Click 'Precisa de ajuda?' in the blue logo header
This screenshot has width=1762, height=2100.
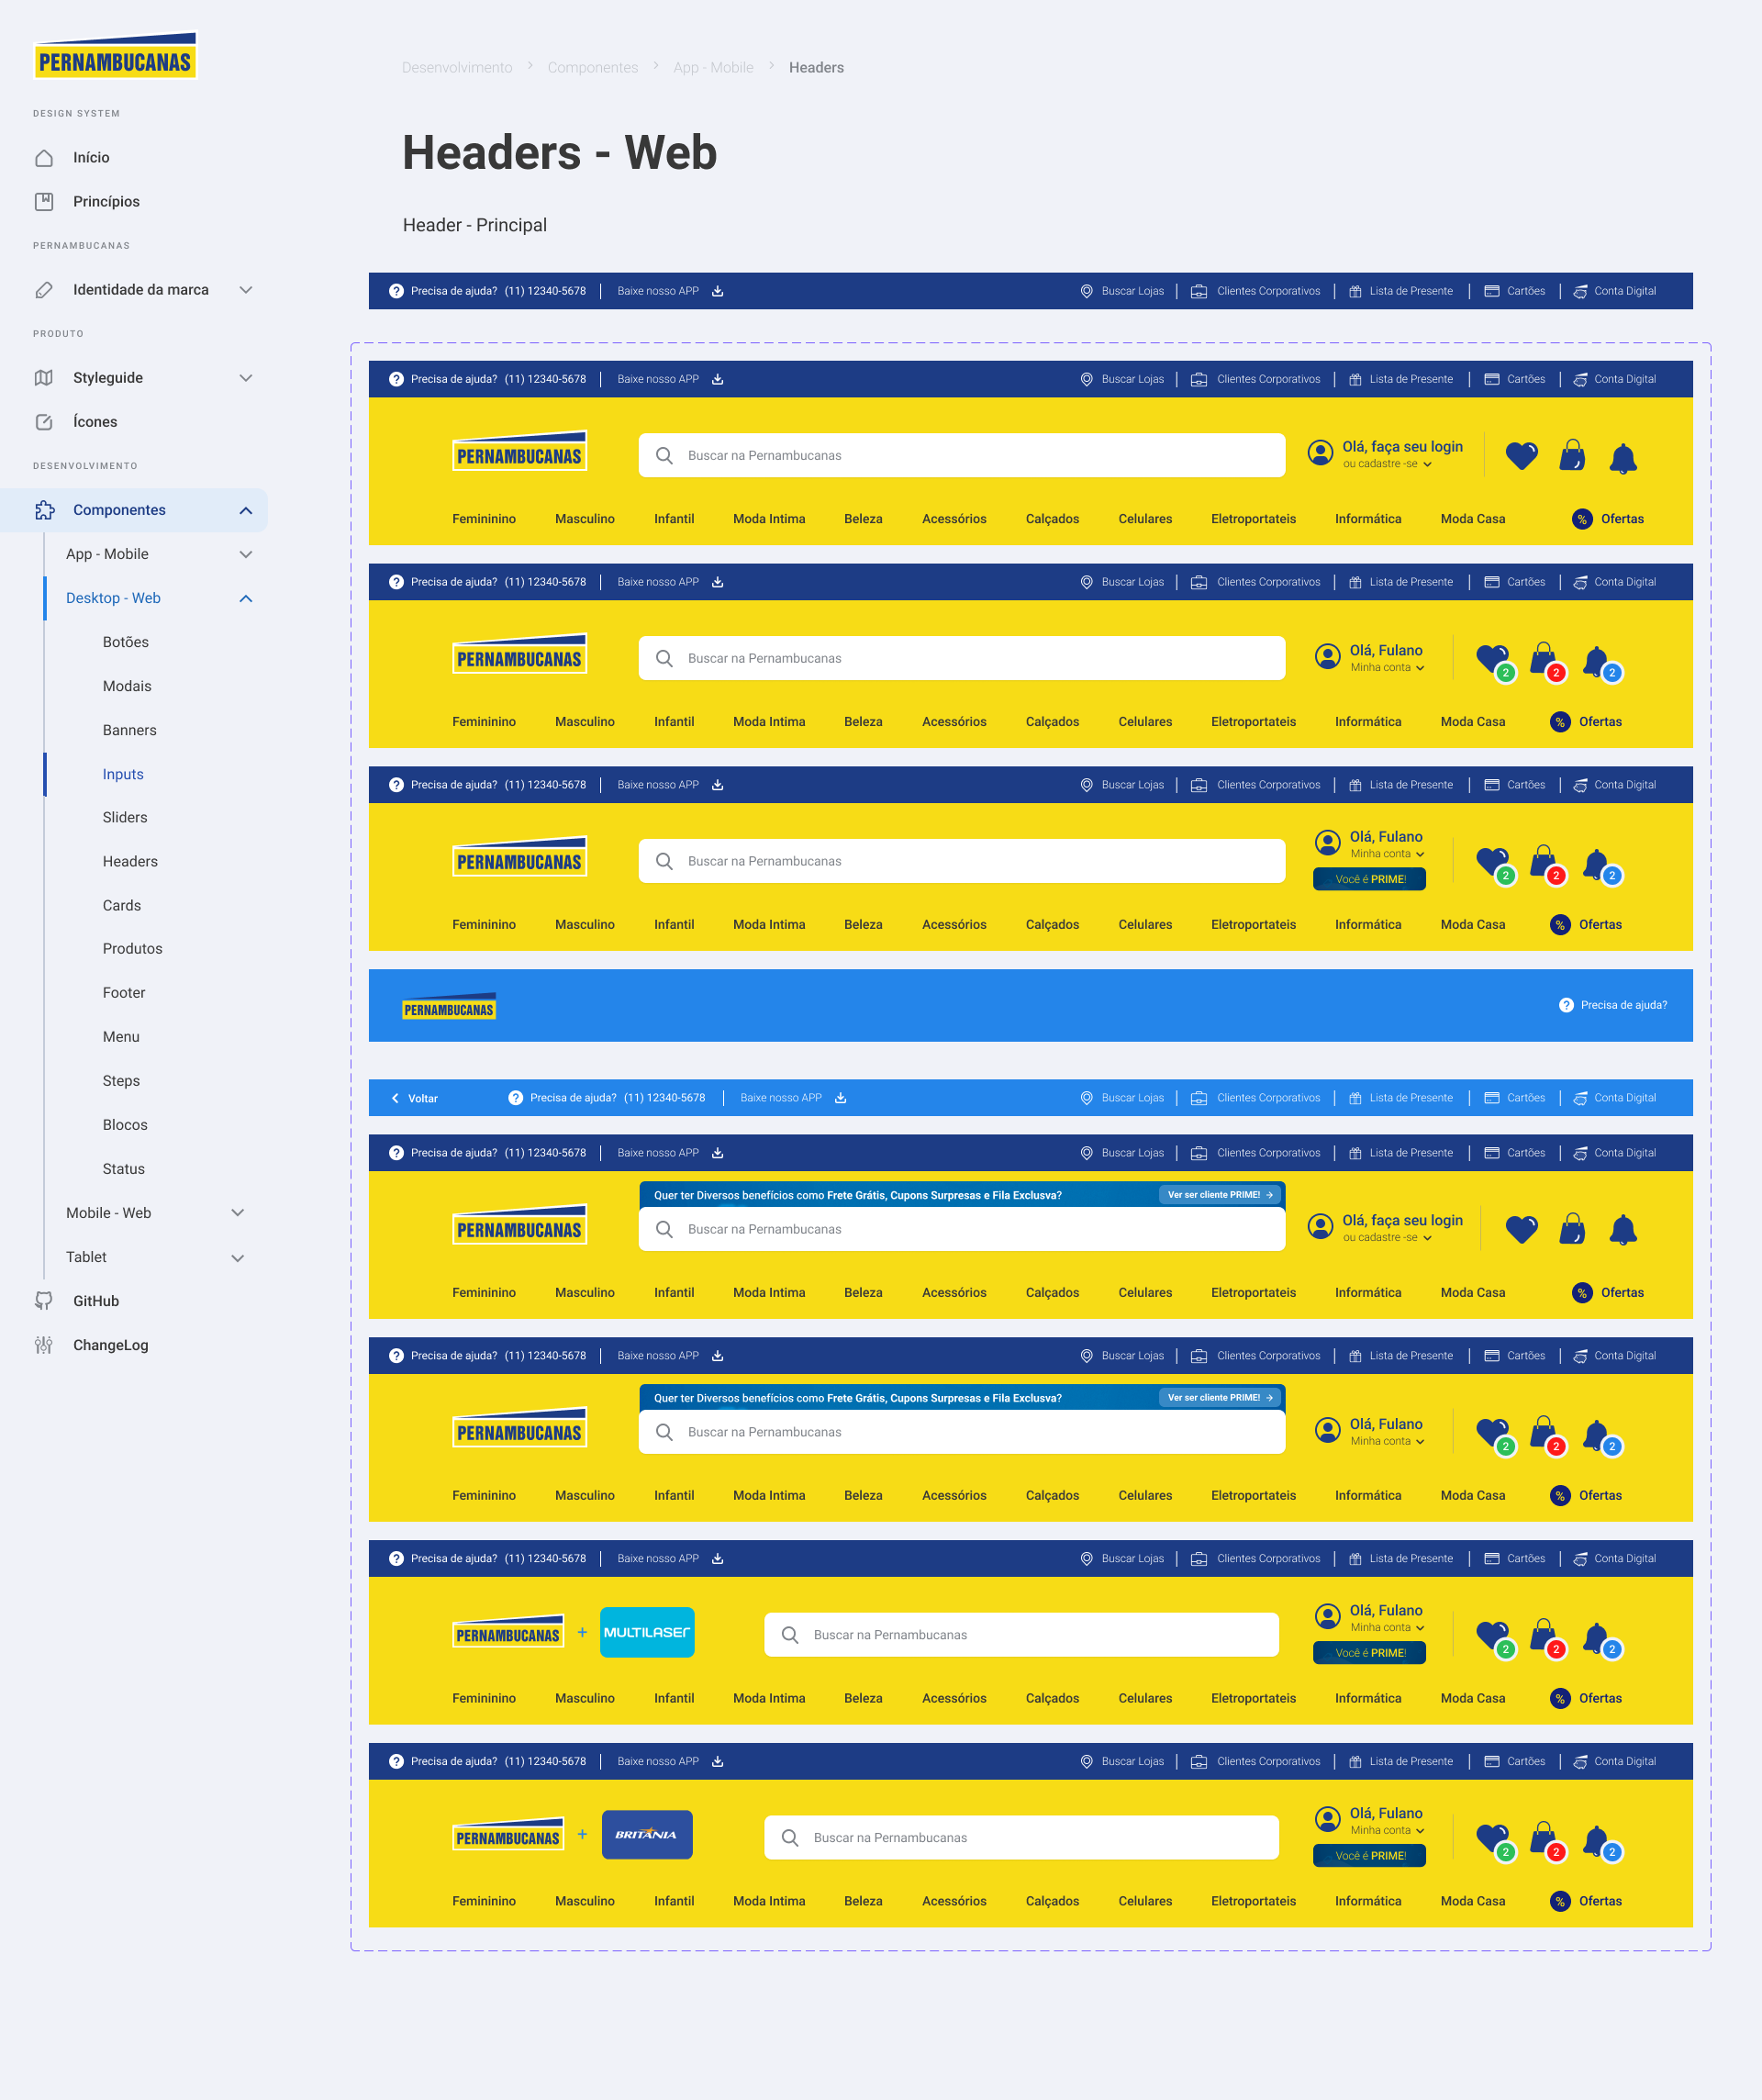click(1612, 1005)
